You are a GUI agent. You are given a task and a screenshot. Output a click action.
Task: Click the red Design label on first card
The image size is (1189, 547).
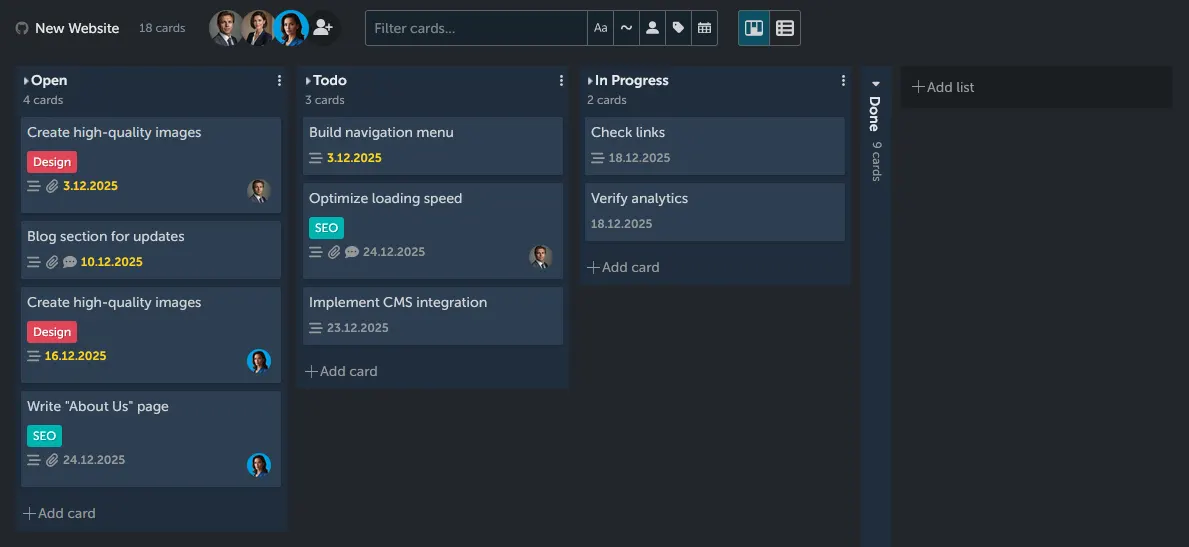coord(52,162)
